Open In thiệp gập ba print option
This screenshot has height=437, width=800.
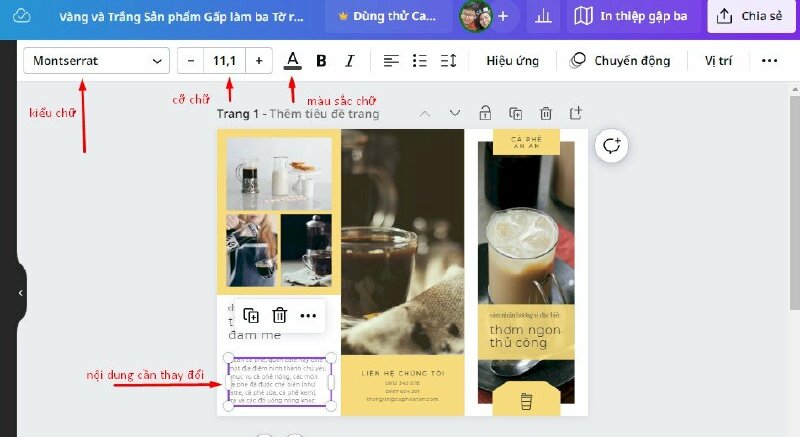pyautogui.click(x=634, y=17)
